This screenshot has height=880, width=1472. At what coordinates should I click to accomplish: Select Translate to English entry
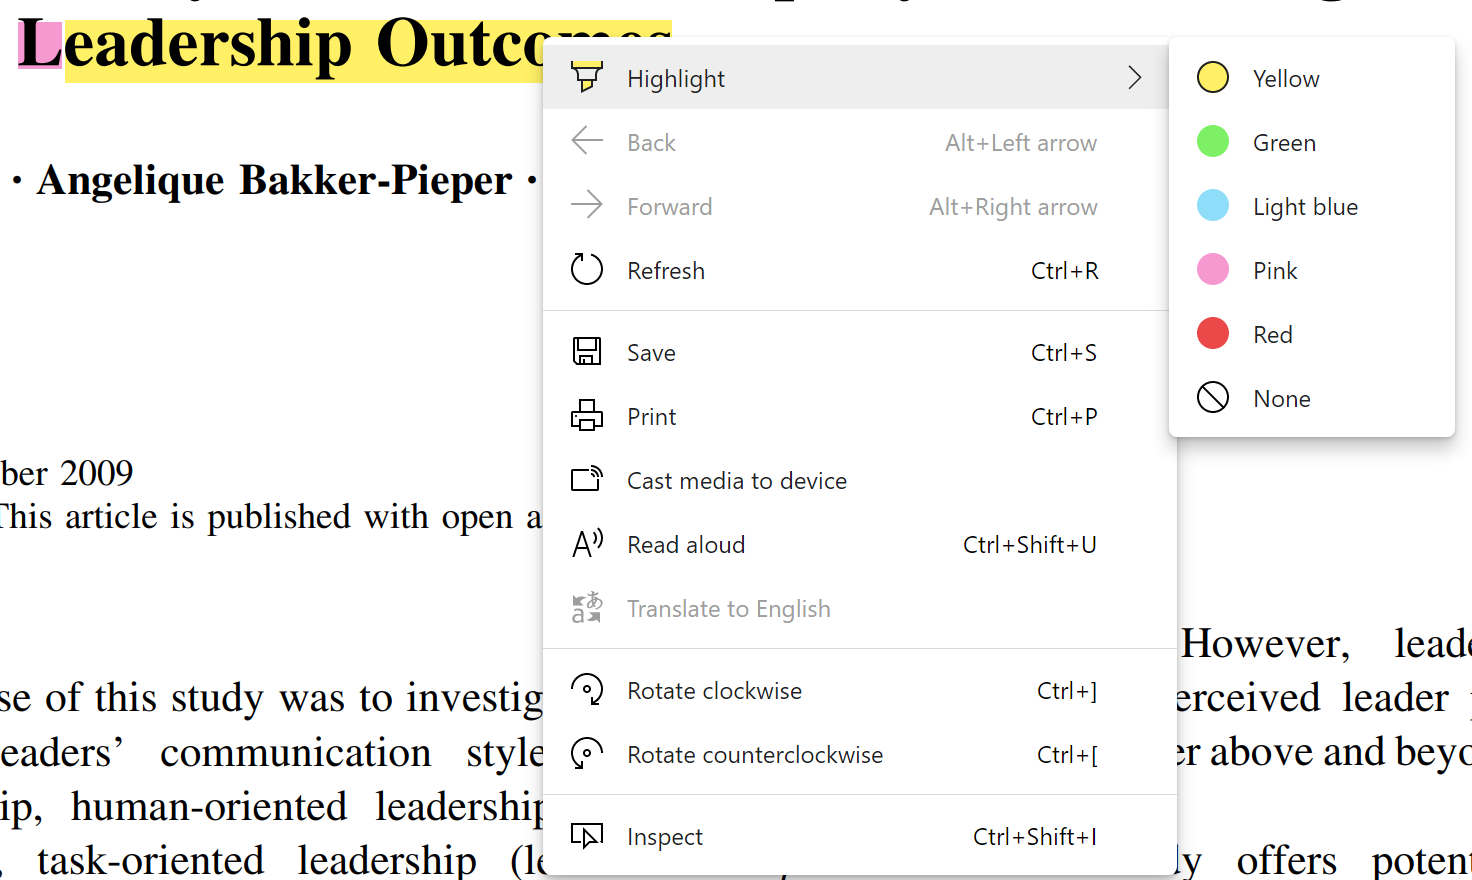tap(860, 608)
